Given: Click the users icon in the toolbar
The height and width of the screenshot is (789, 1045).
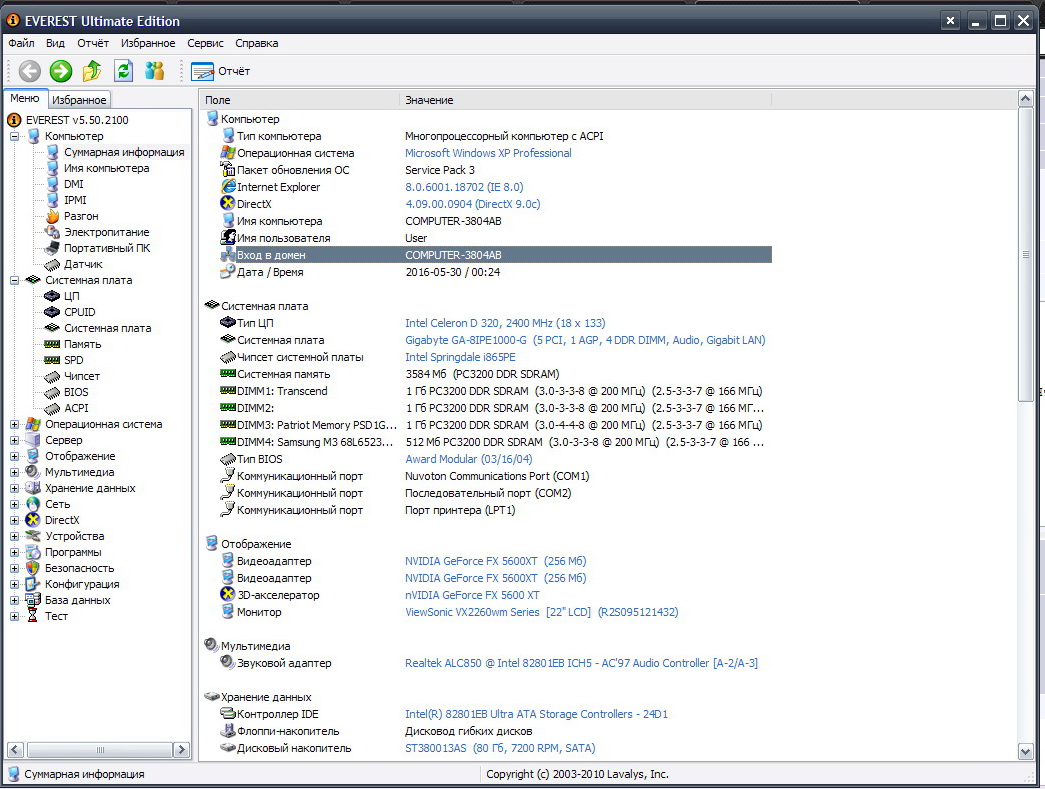Looking at the screenshot, I should [x=154, y=71].
